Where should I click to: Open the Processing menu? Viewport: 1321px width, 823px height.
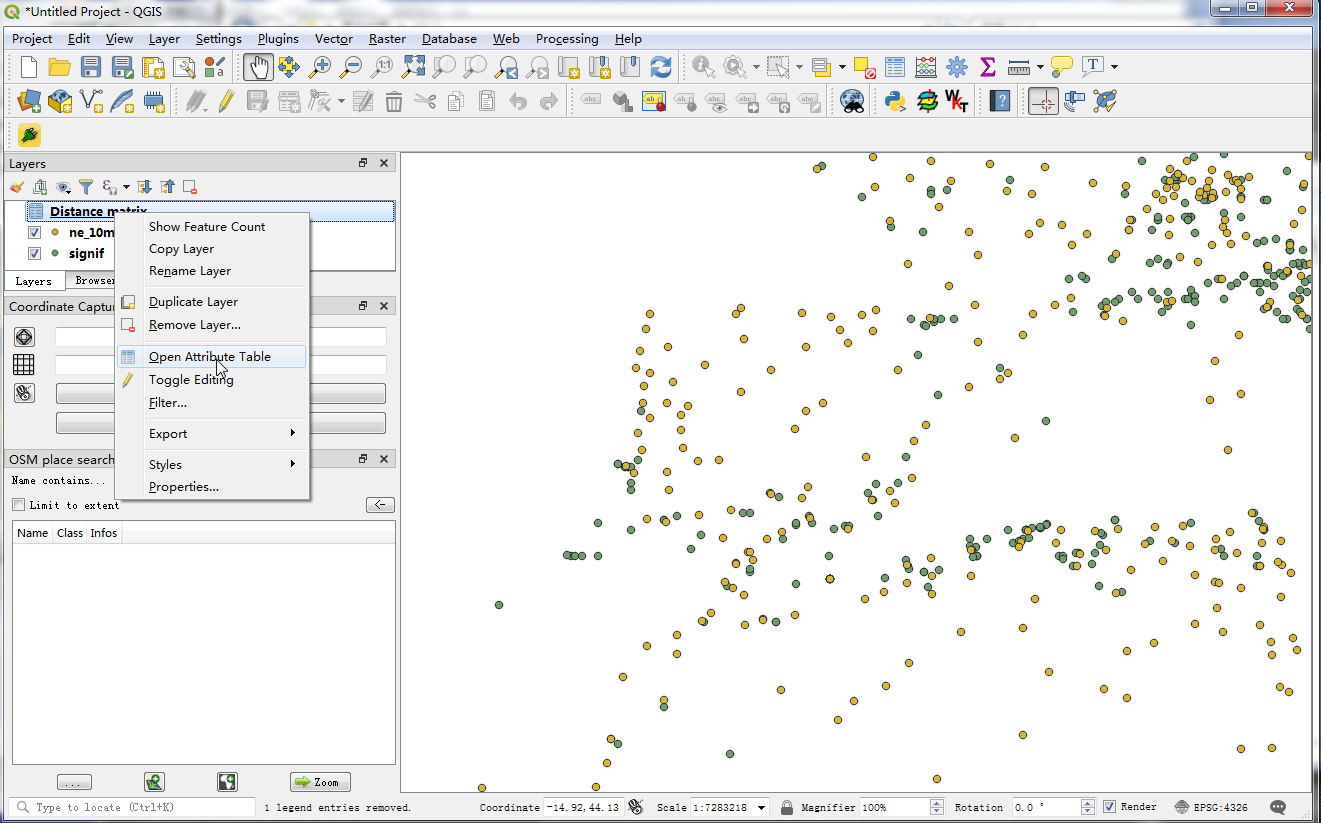click(x=567, y=39)
